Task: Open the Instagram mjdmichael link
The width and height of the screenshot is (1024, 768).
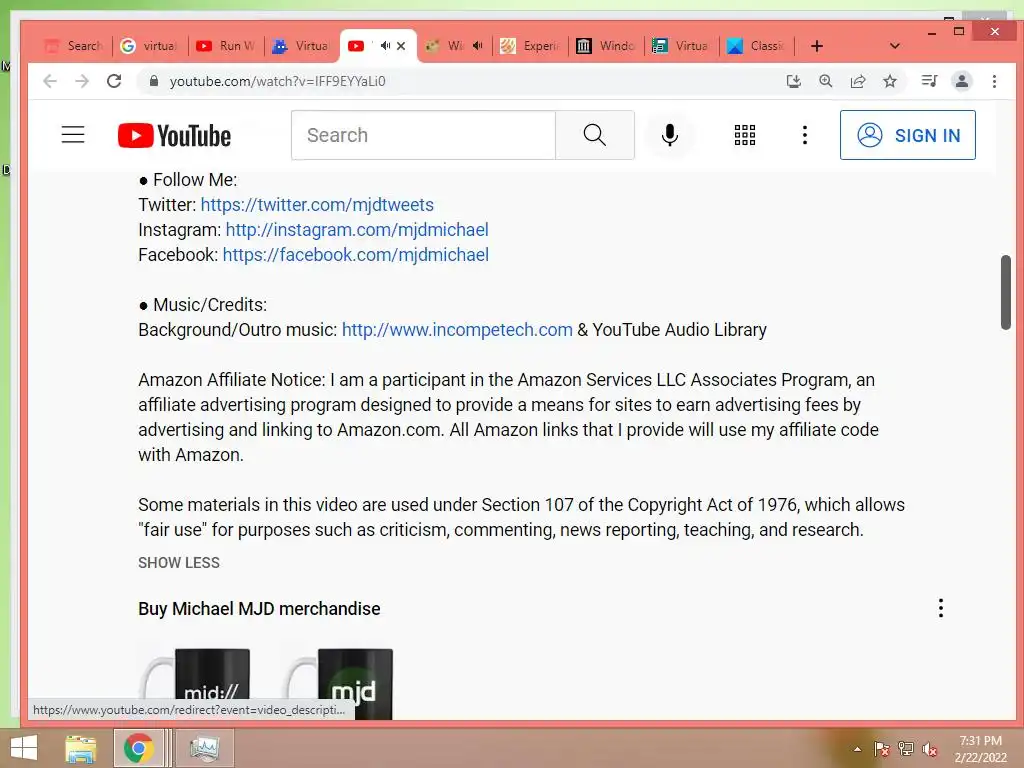Action: click(357, 230)
